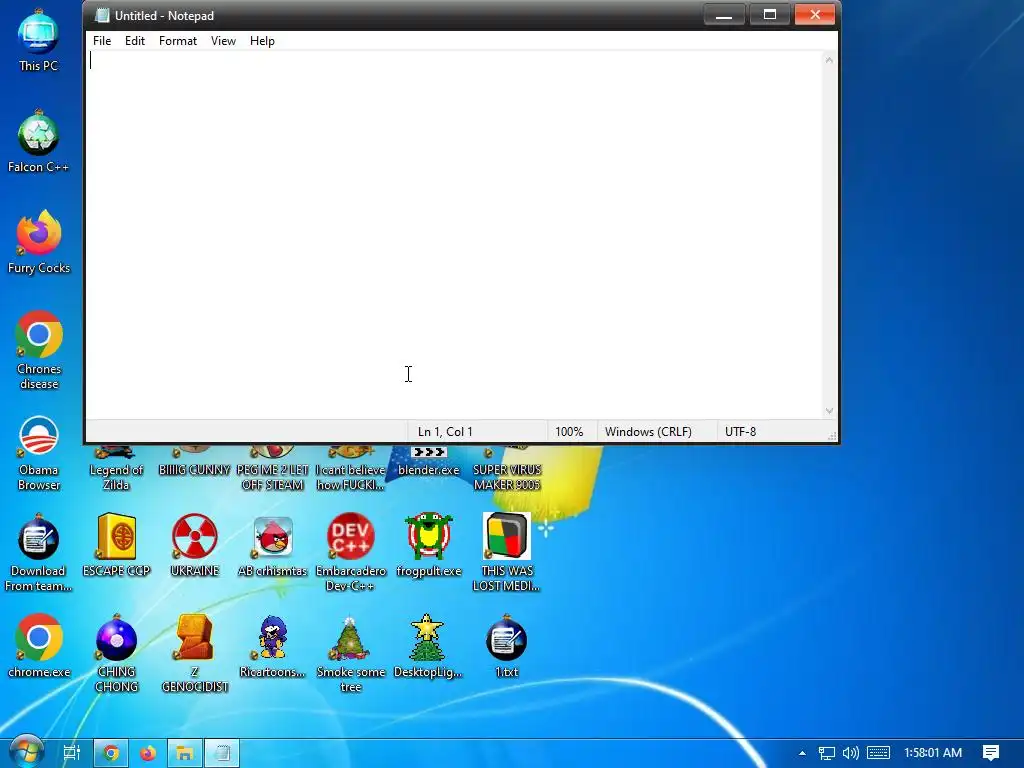Select the ESCAPE CCP desktop icon
Viewport: 1024px width, 768px height.
tap(116, 545)
